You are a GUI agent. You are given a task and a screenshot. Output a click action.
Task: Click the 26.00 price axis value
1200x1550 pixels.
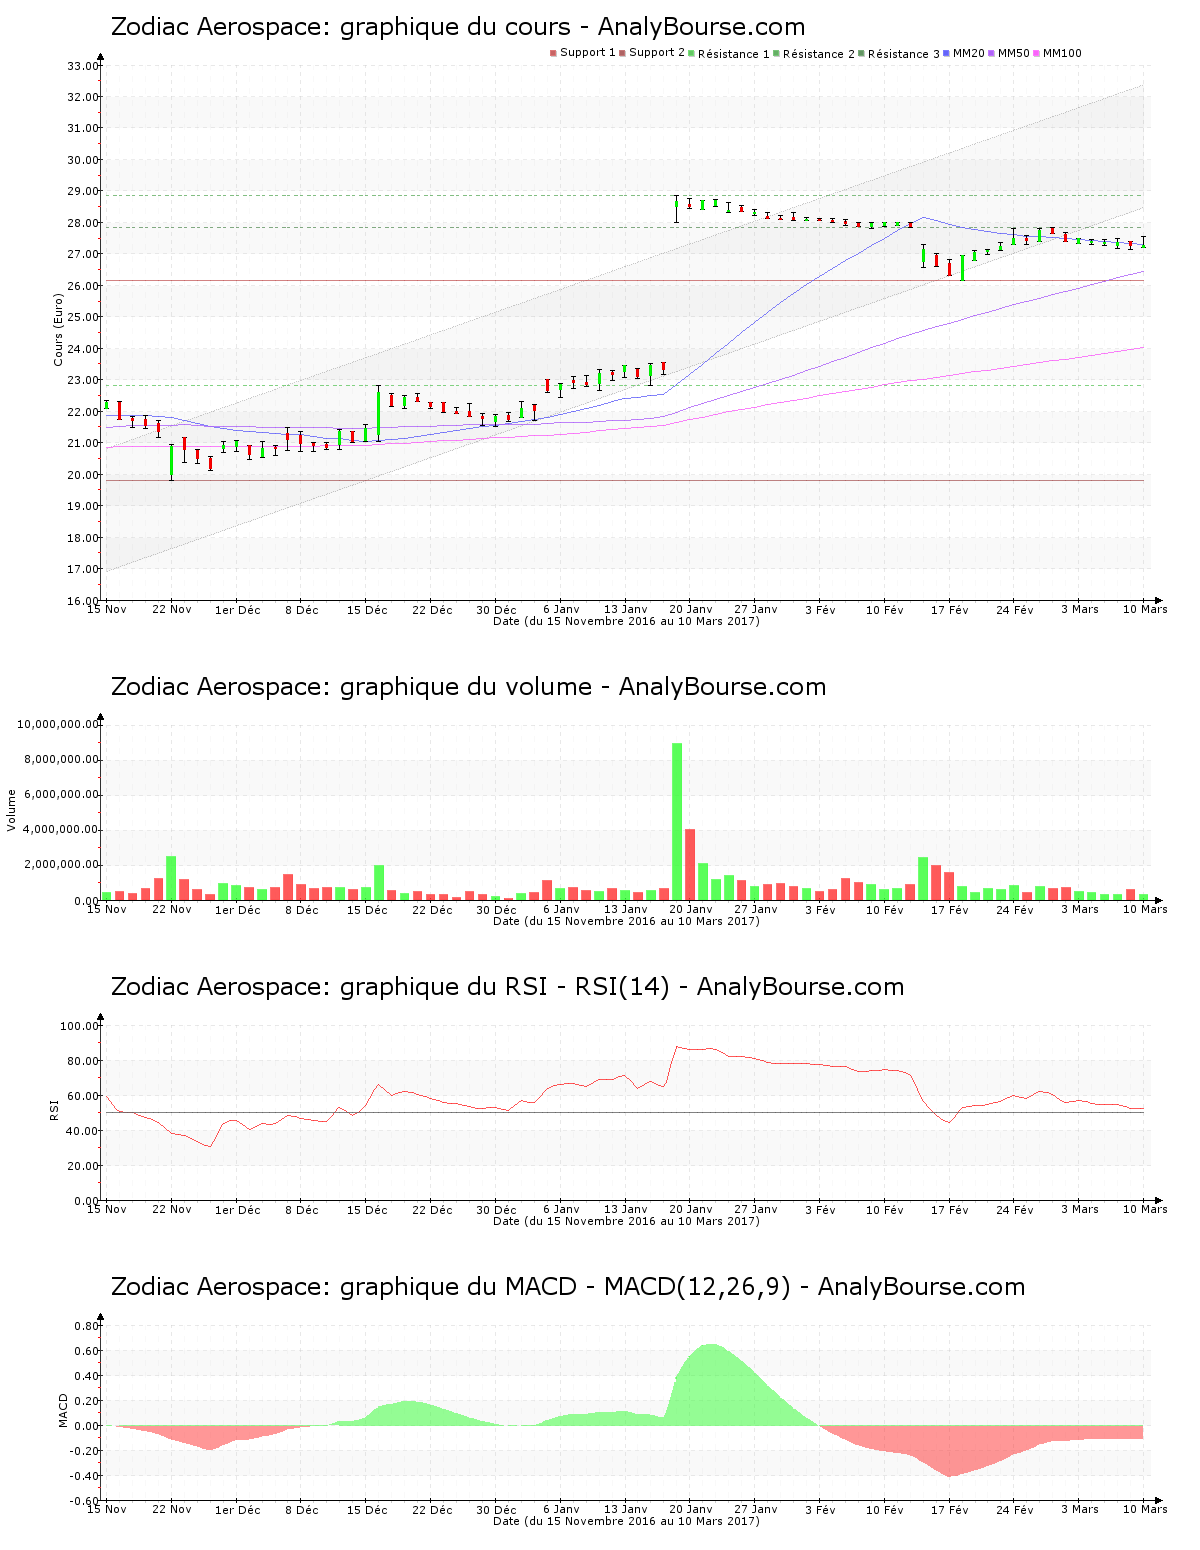coord(82,286)
